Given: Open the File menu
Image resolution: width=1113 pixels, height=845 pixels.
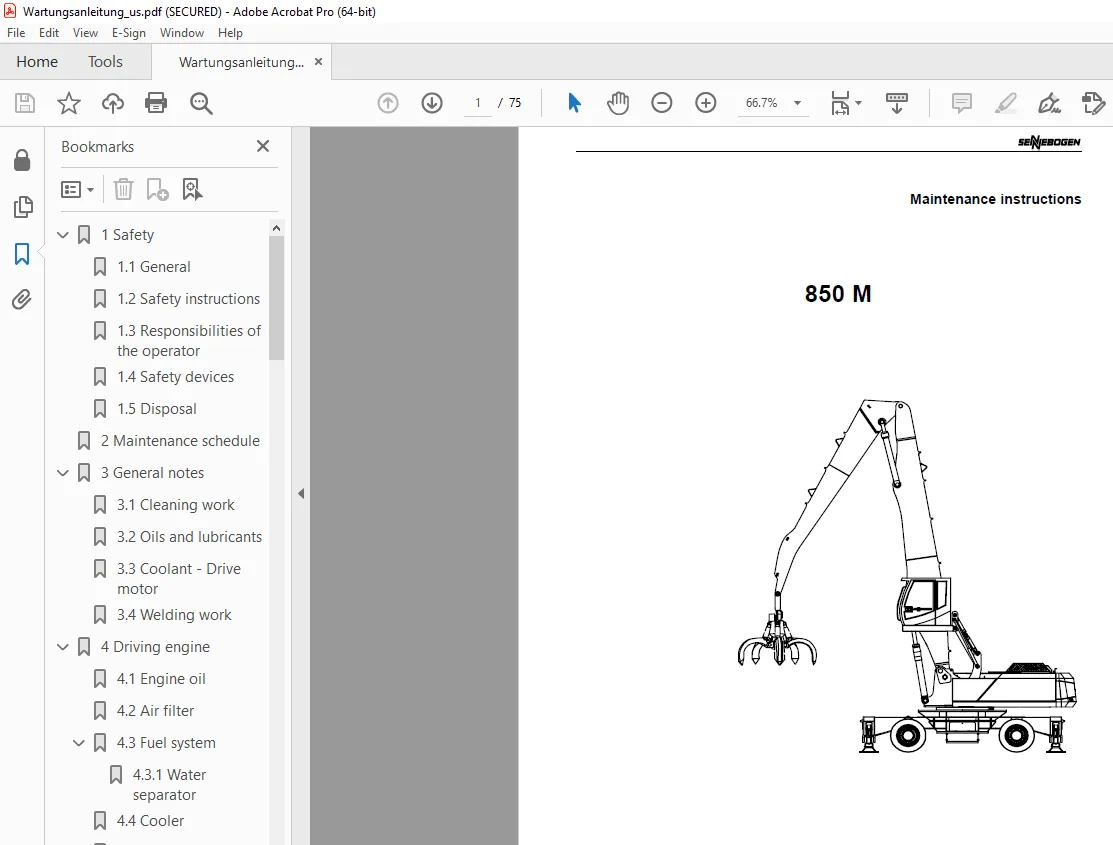Looking at the screenshot, I should [16, 33].
